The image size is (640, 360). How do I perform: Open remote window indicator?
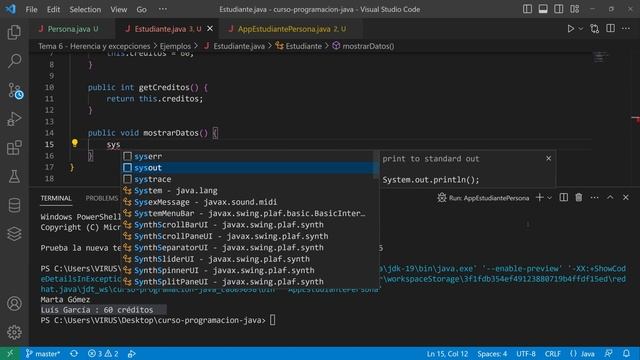(x=10, y=353)
